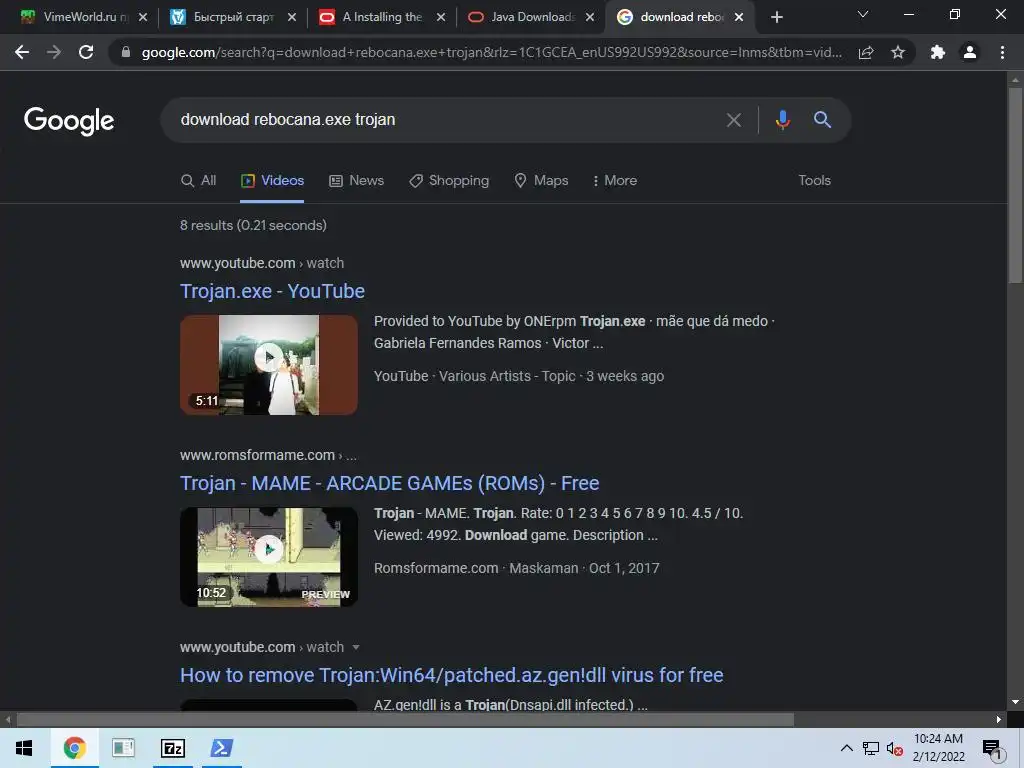
Task: Click the horizontal scroll right arrow
Action: pyautogui.click(x=999, y=720)
